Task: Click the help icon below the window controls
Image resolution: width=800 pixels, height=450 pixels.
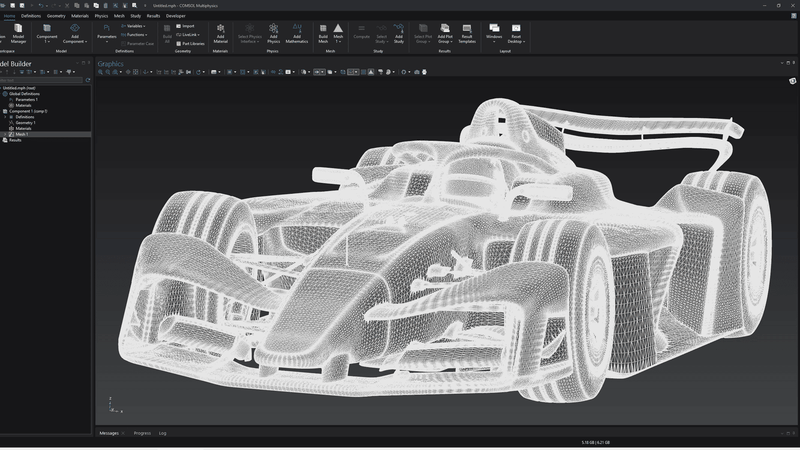Action: [x=793, y=16]
